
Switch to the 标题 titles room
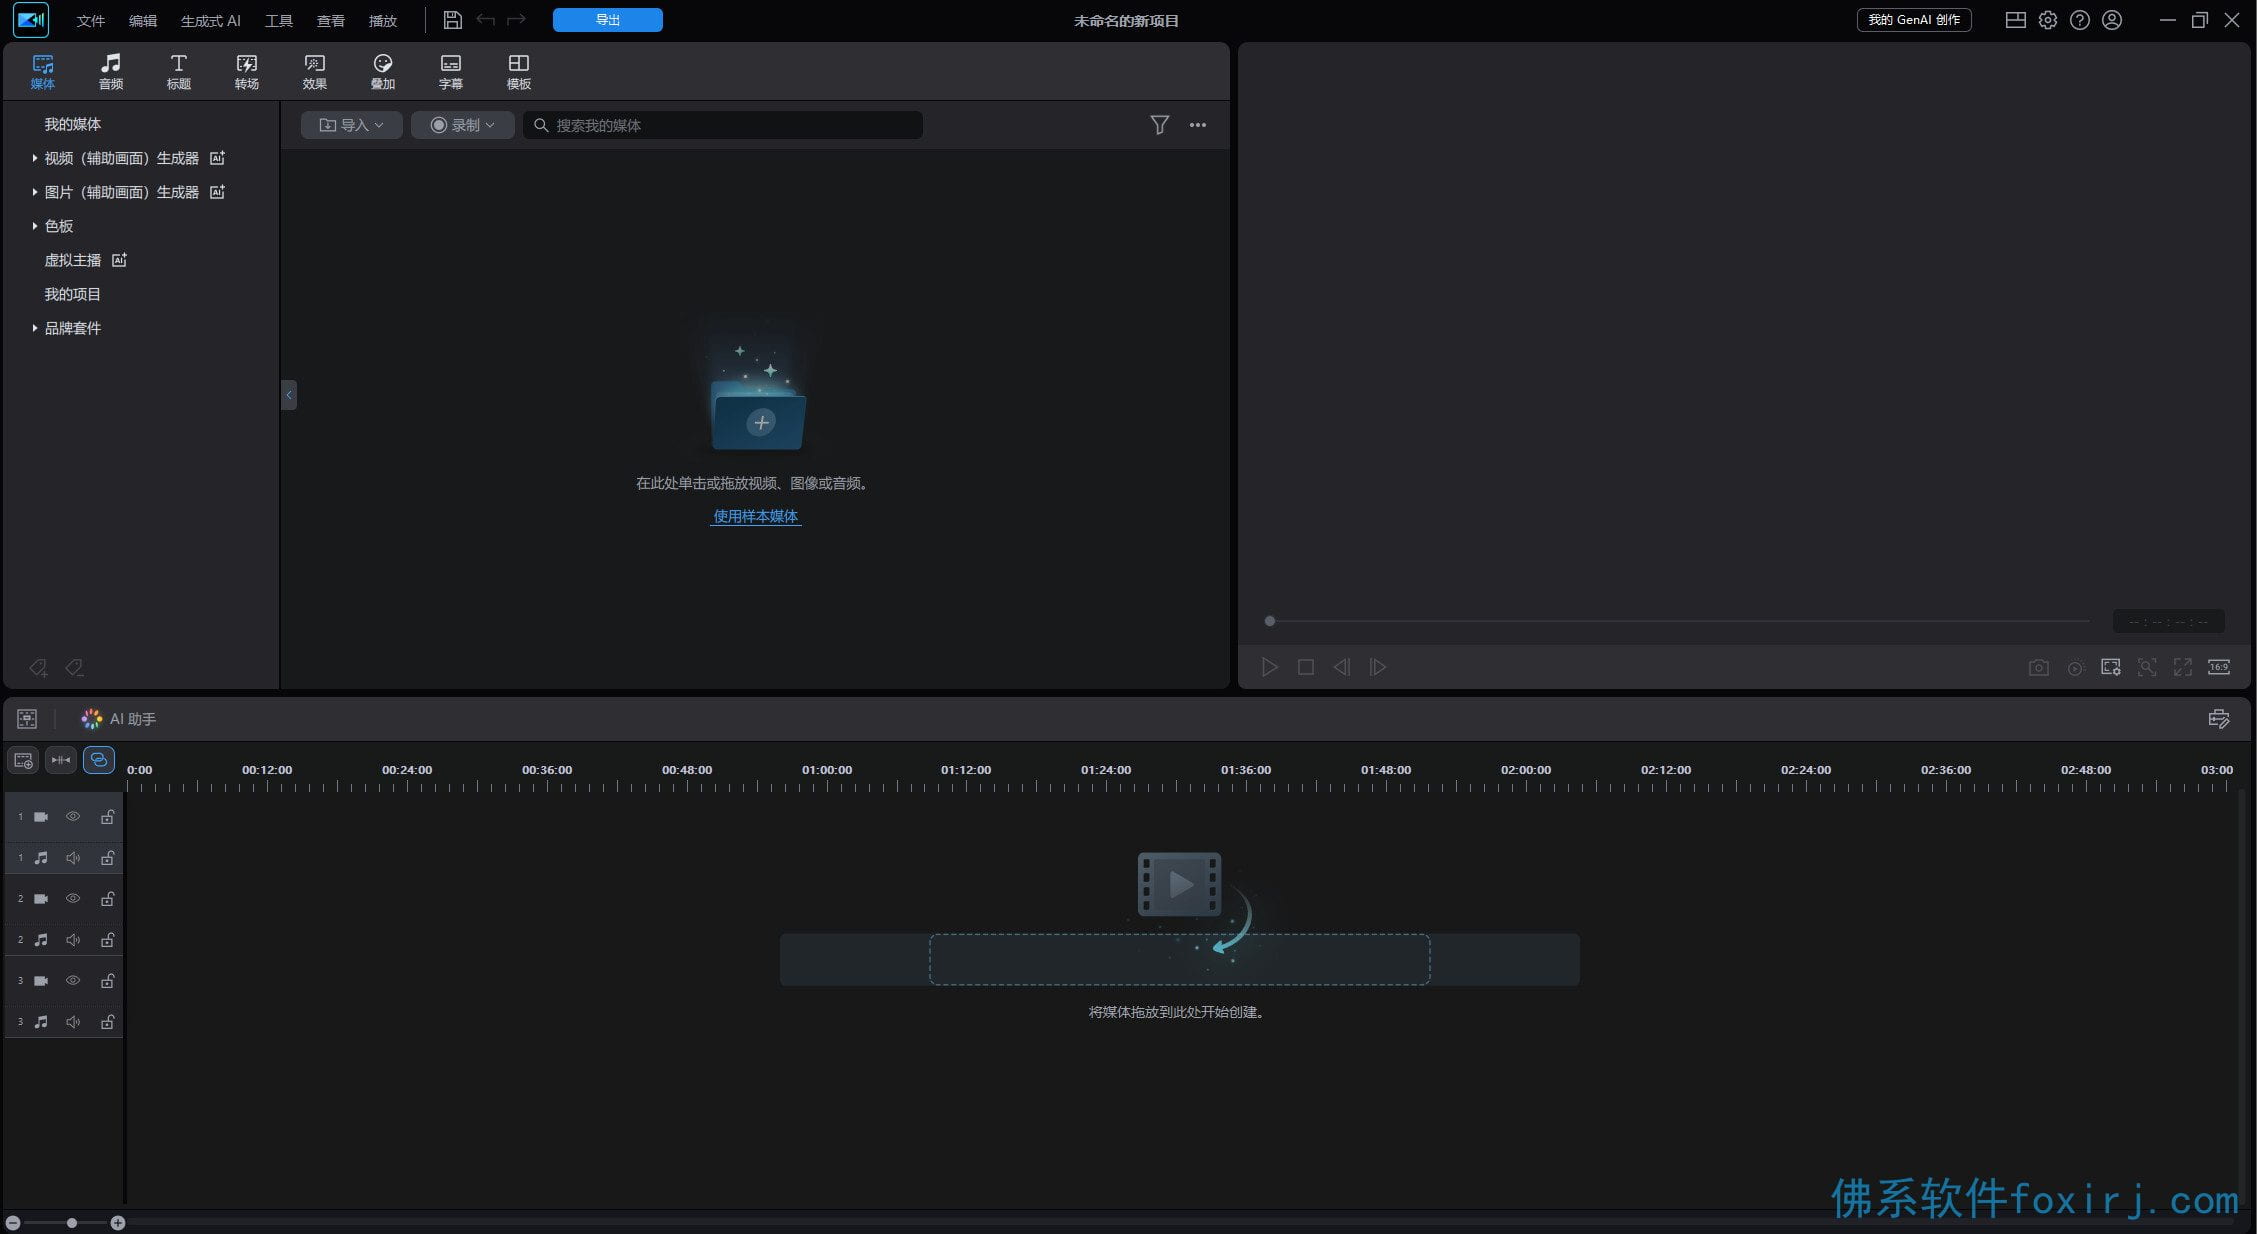click(179, 72)
